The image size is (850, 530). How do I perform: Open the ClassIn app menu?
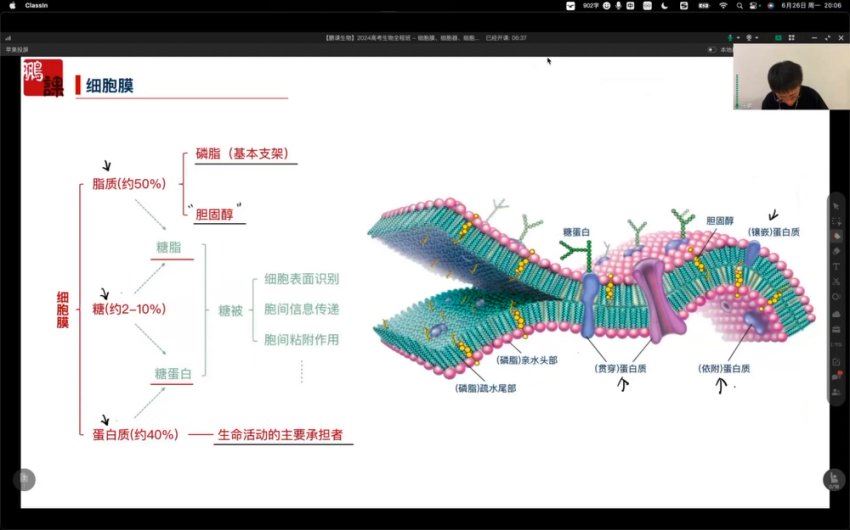(36, 5)
